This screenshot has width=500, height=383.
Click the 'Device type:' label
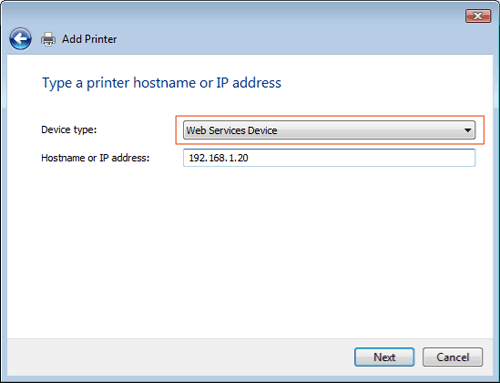point(69,130)
